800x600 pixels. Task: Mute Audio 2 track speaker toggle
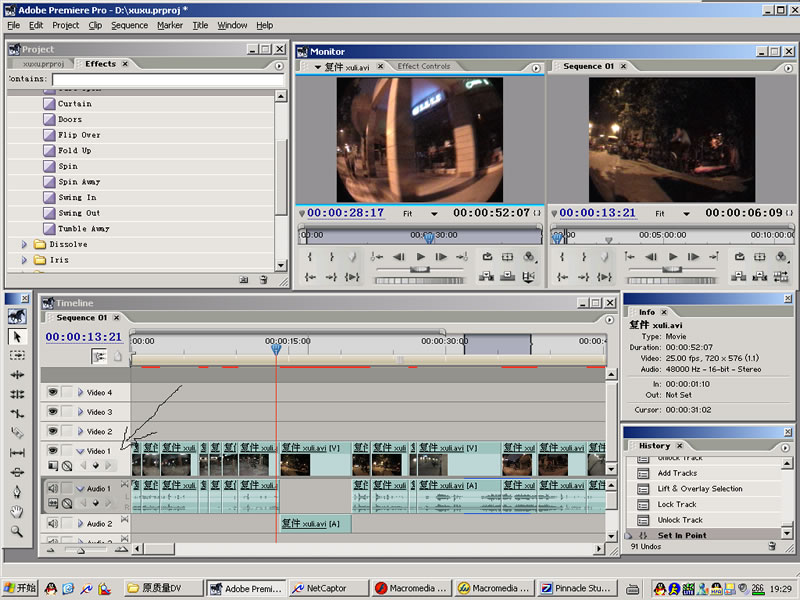(53, 523)
